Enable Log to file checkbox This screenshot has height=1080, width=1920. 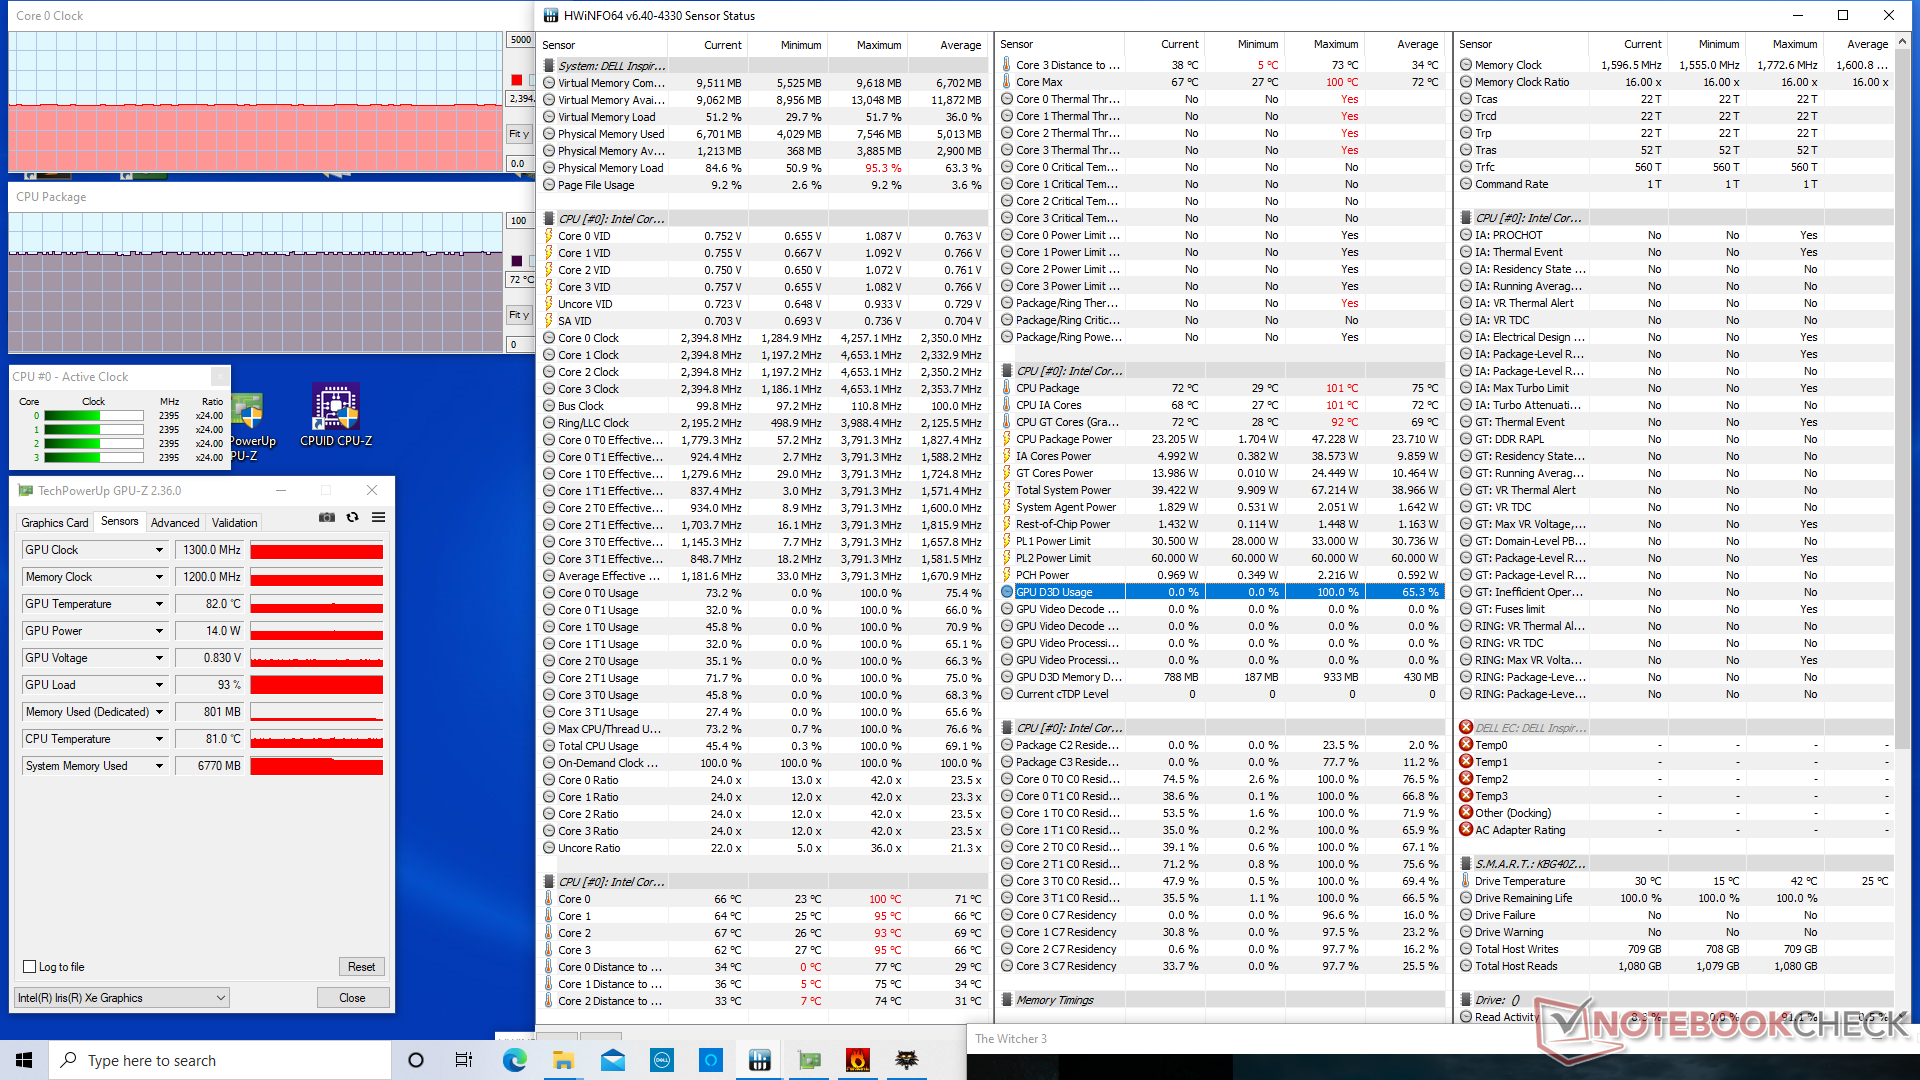30,967
